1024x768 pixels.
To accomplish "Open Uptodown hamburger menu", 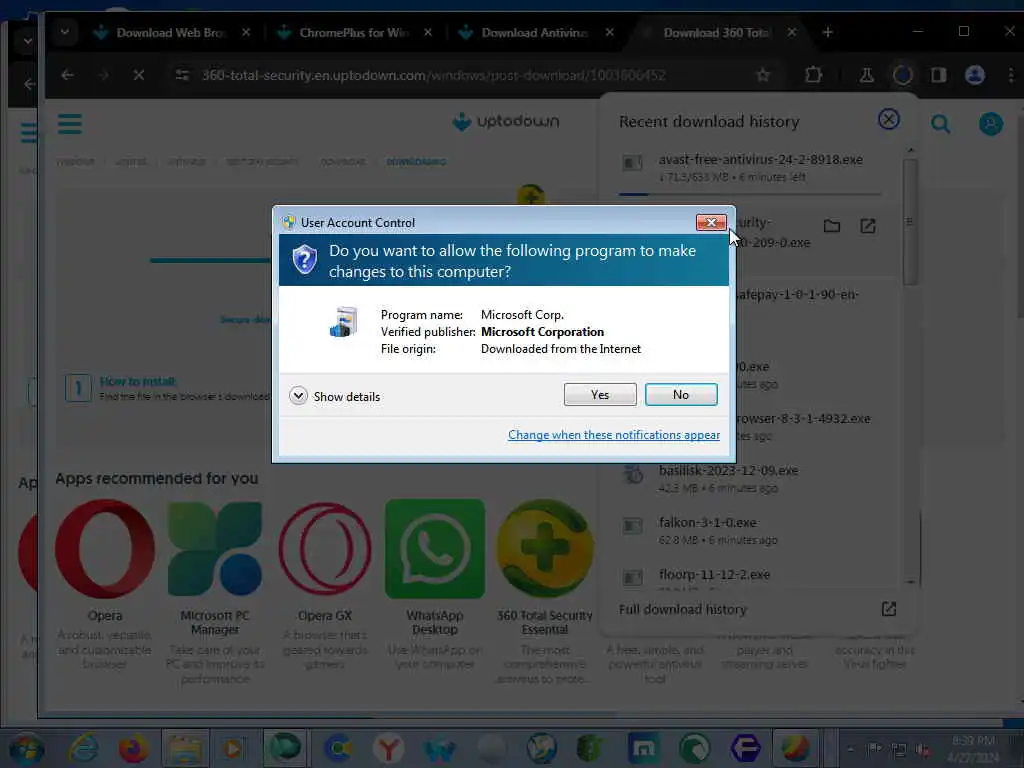I will 70,123.
